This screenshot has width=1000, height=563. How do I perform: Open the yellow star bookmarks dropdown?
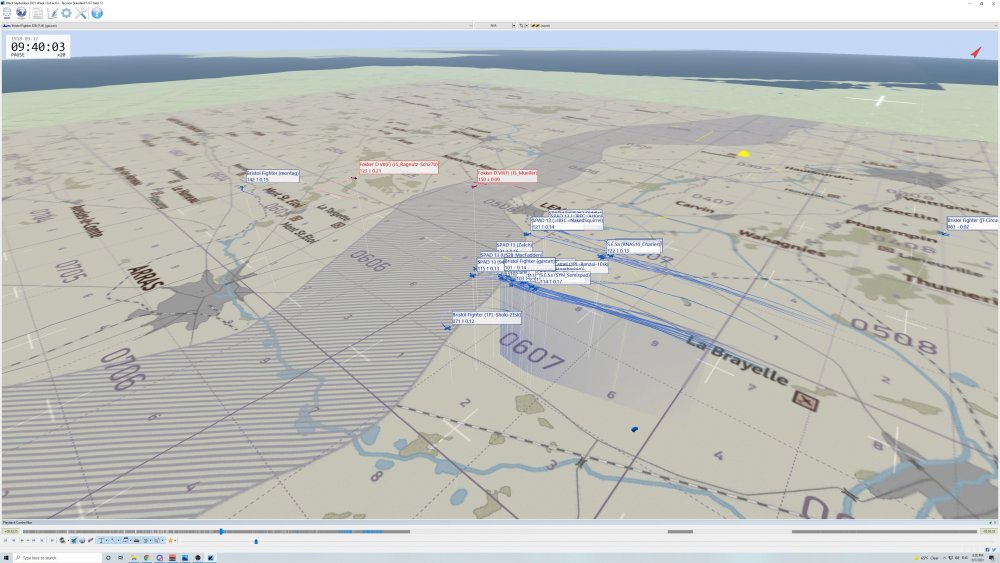(172, 541)
